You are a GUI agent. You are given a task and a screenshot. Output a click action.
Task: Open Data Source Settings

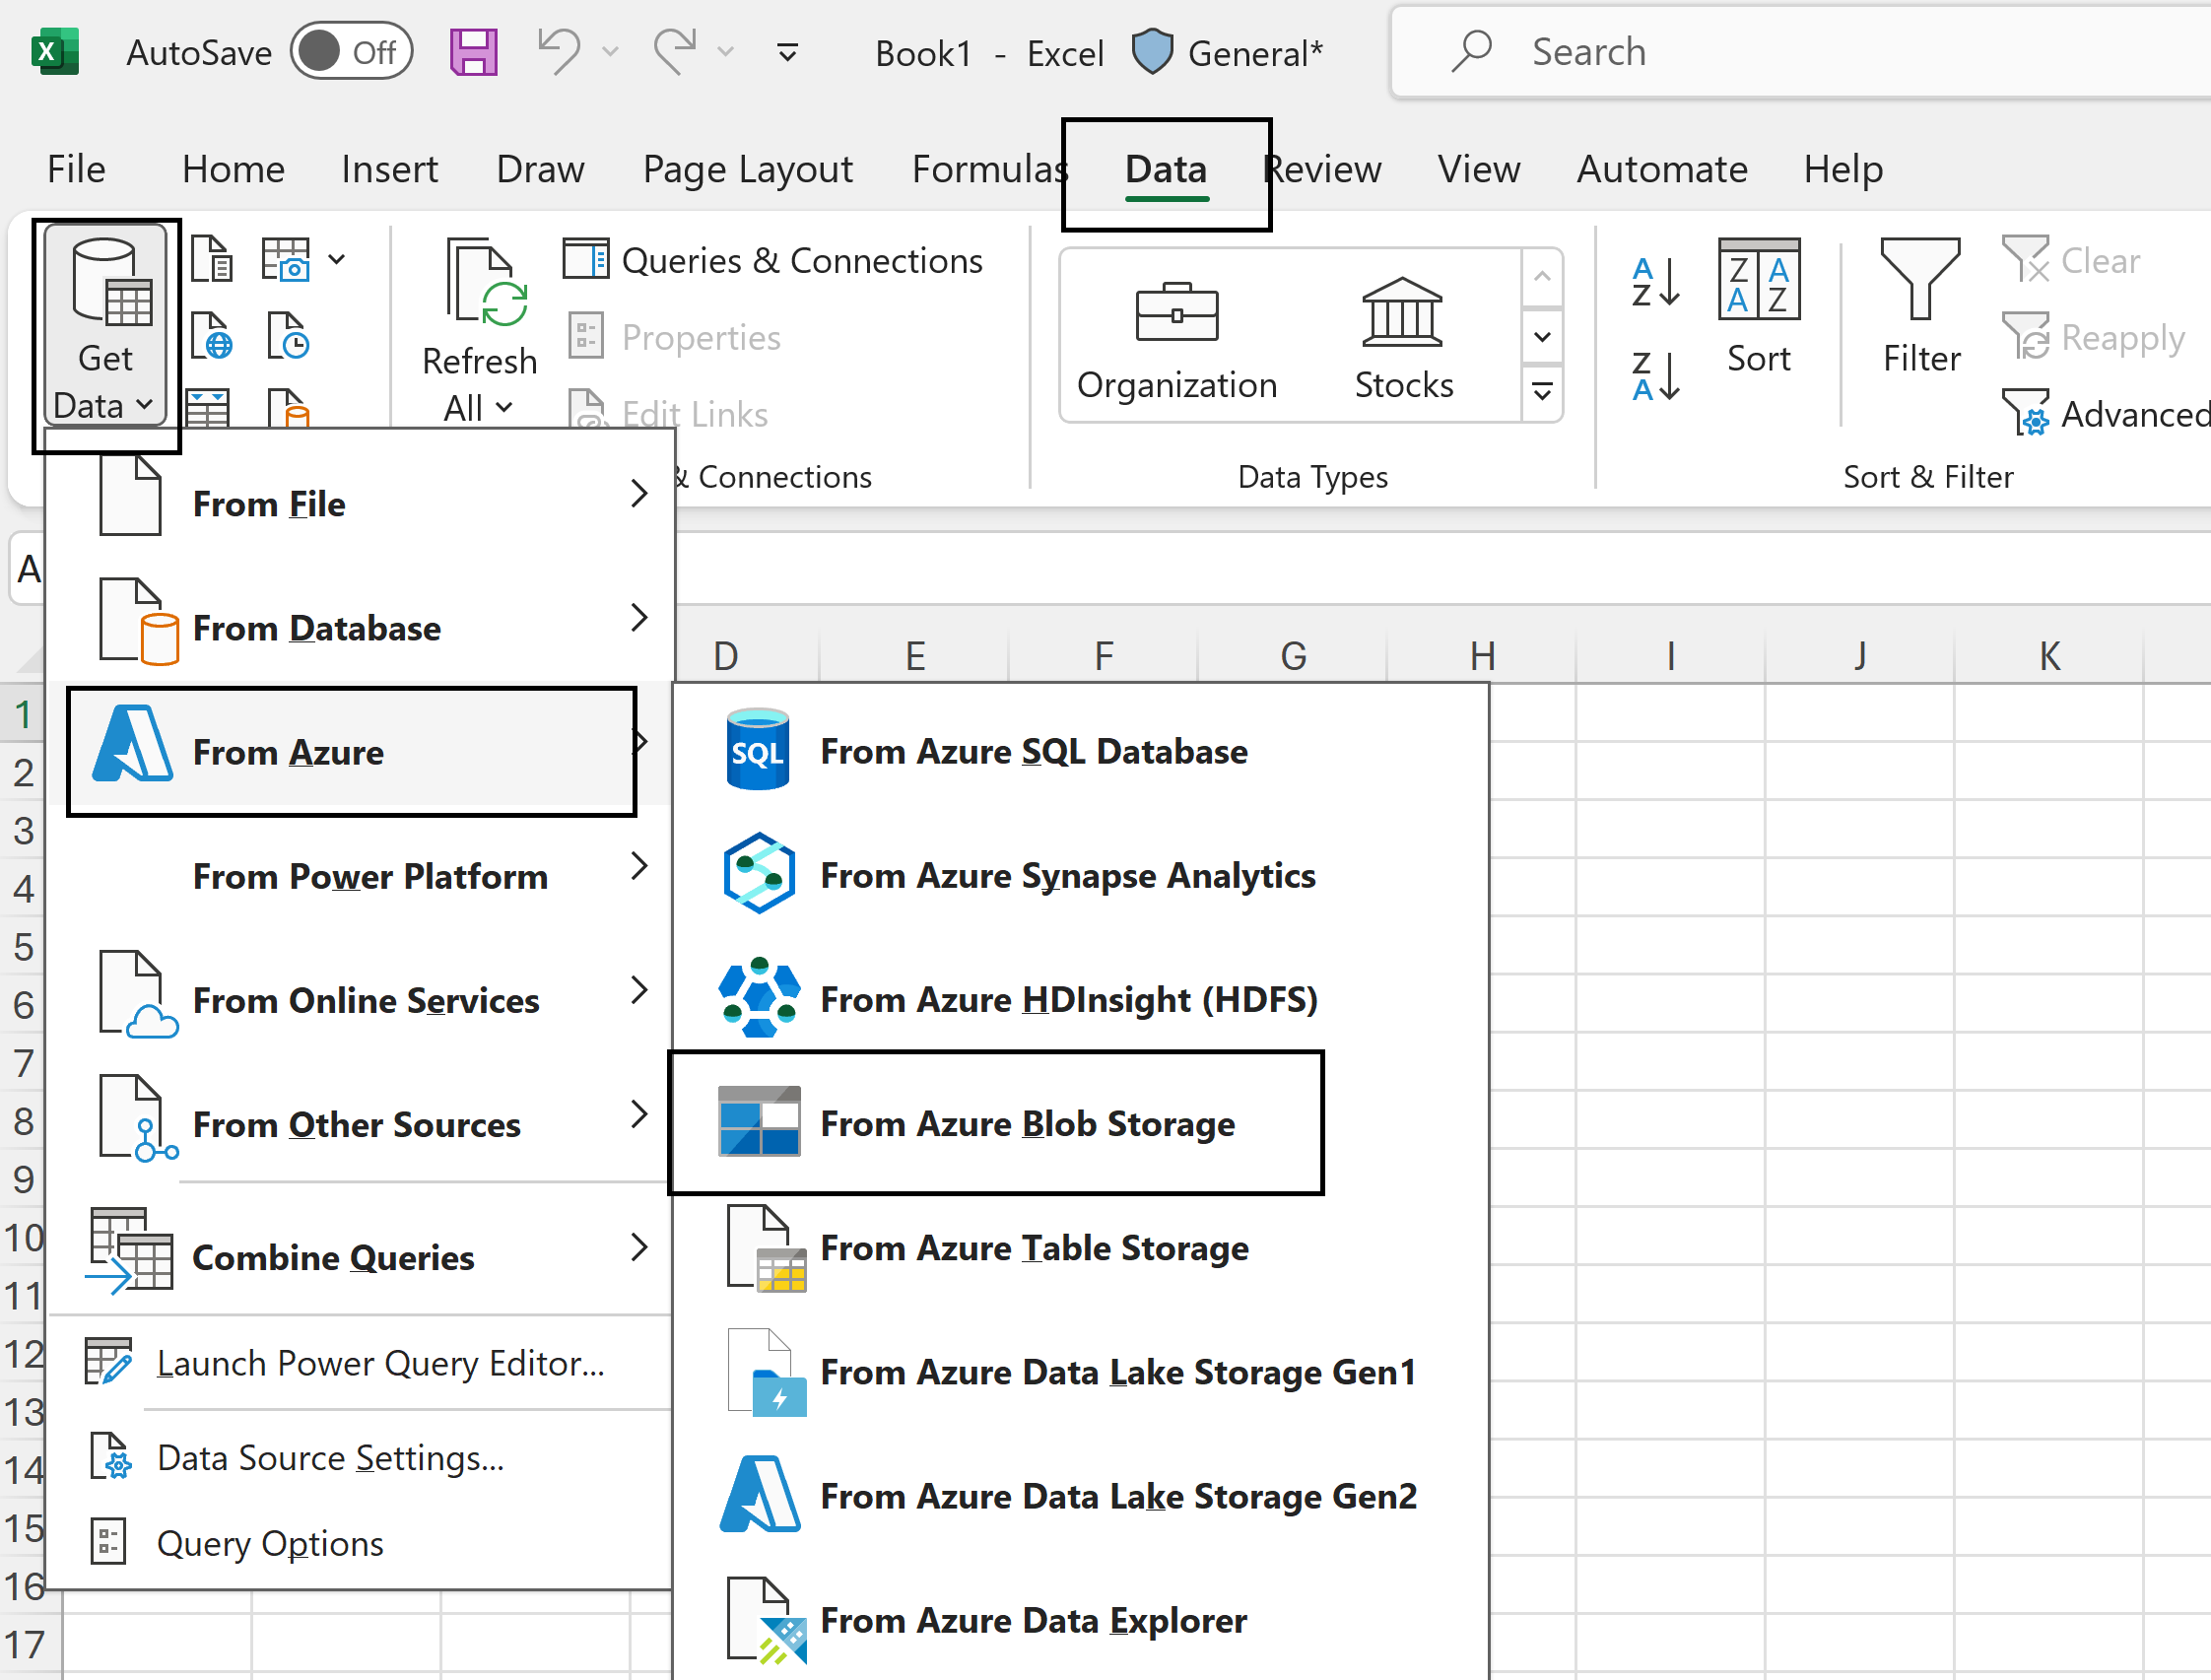[360, 1457]
